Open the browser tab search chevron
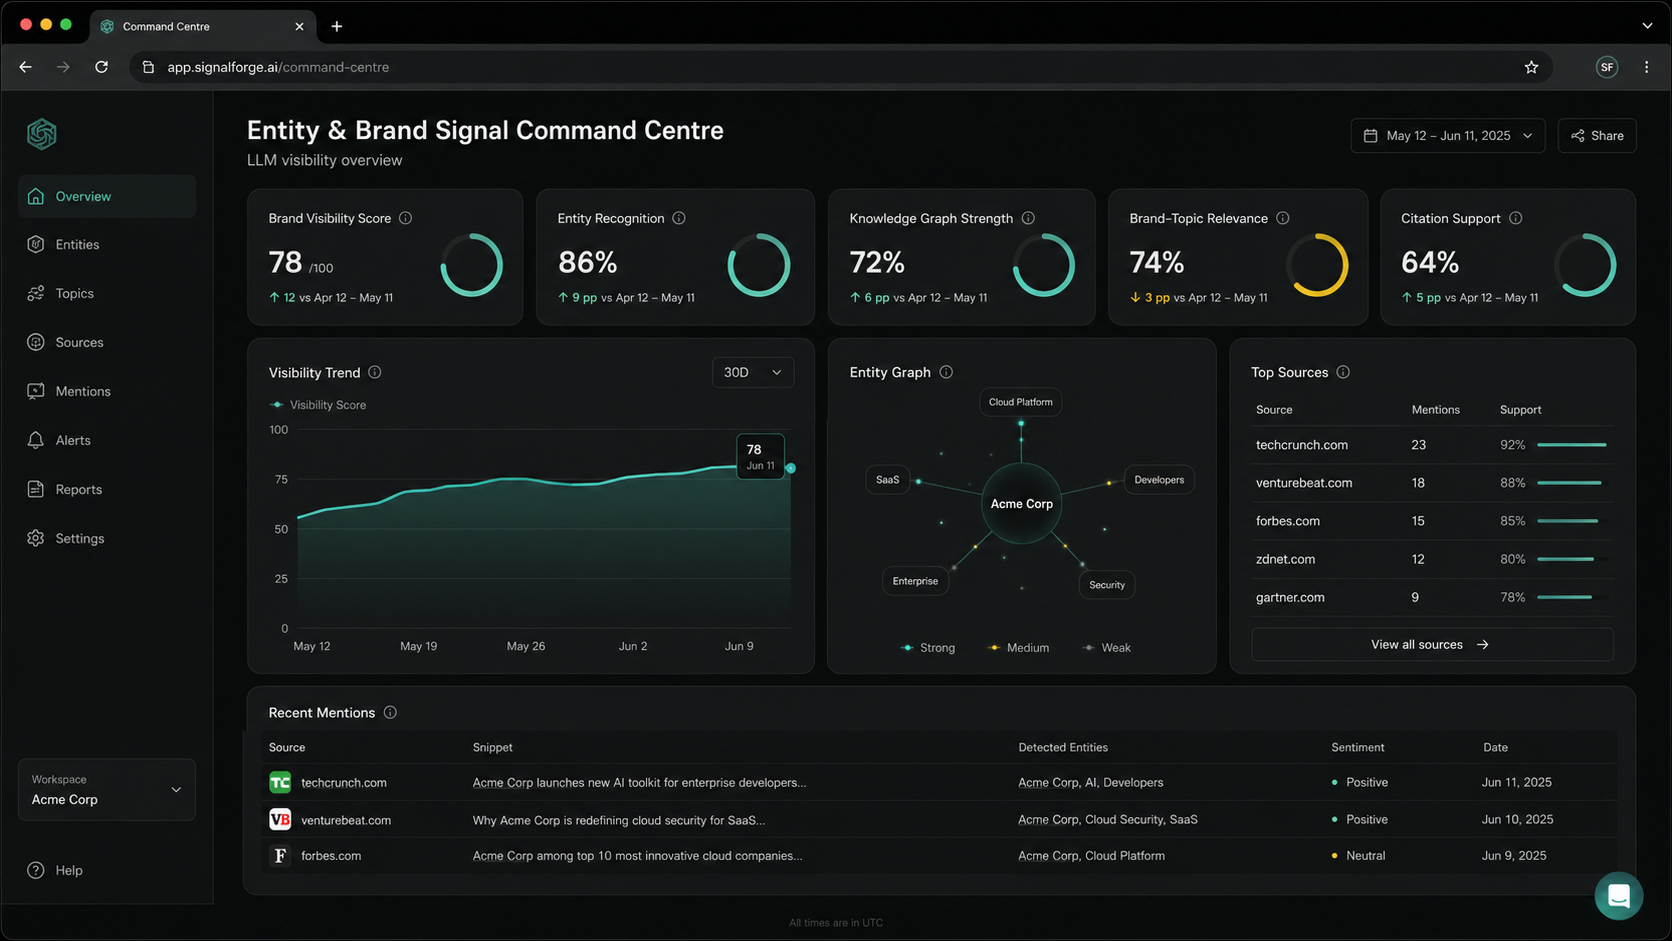The height and width of the screenshot is (941, 1672). point(1647,26)
